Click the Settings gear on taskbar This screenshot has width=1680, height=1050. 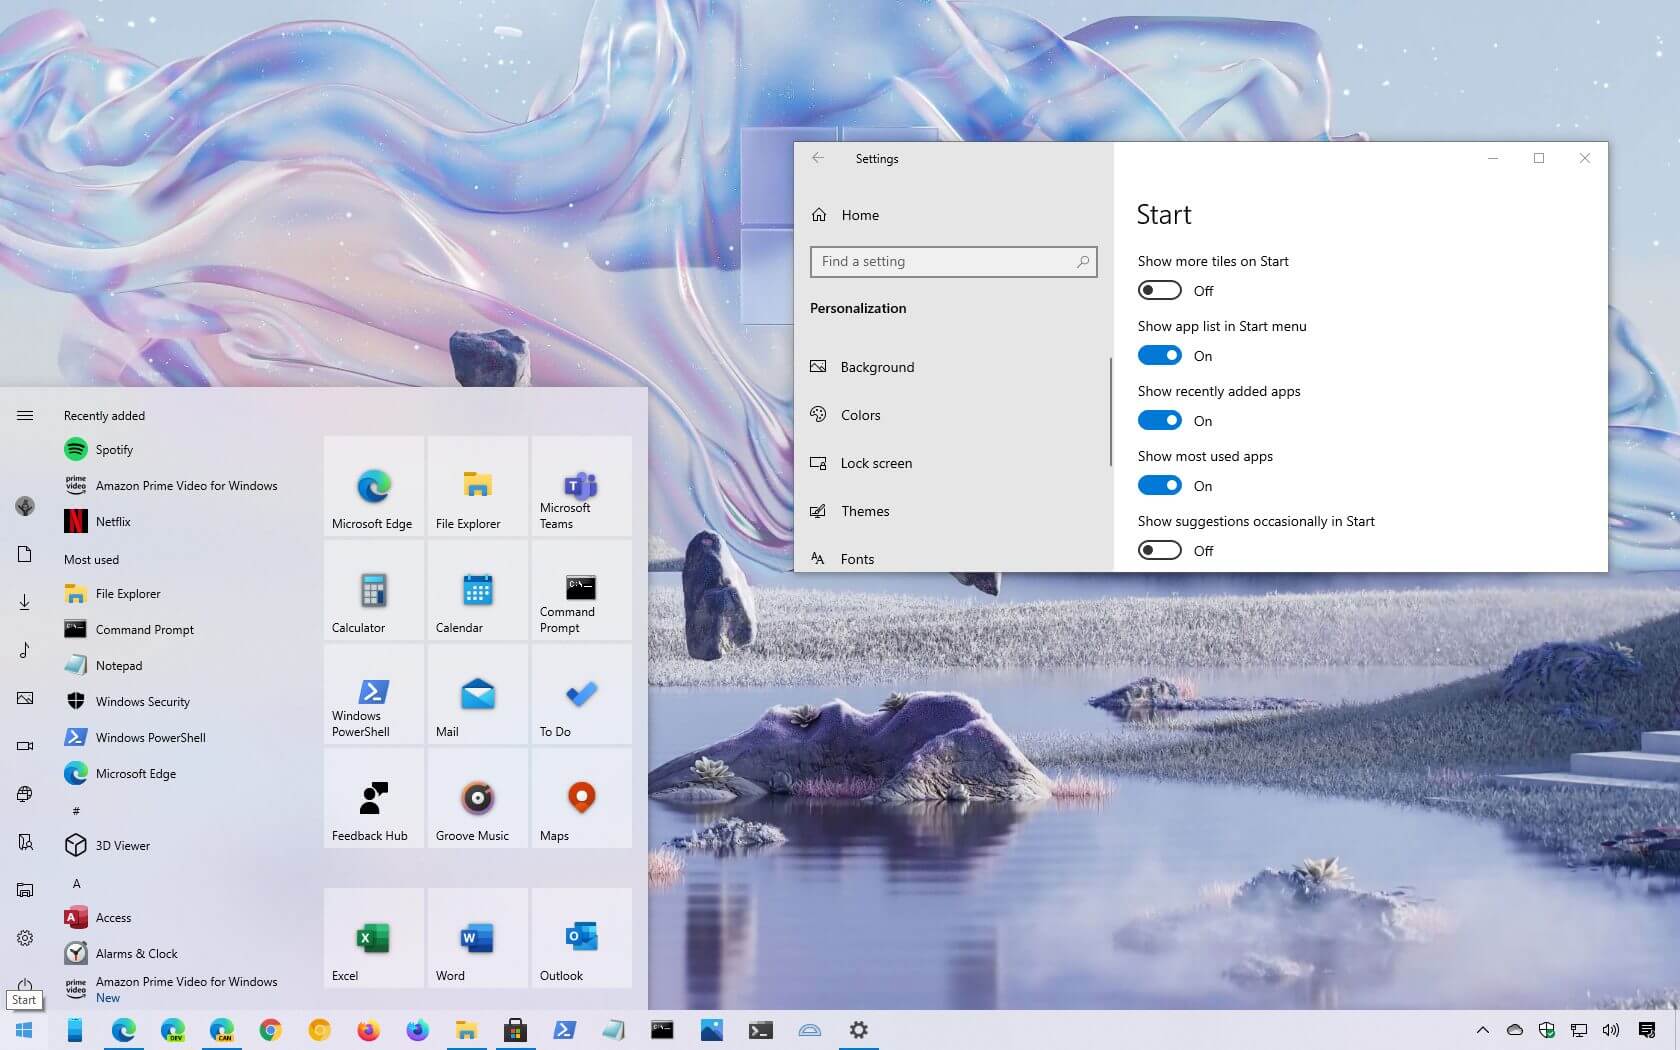(x=858, y=1030)
